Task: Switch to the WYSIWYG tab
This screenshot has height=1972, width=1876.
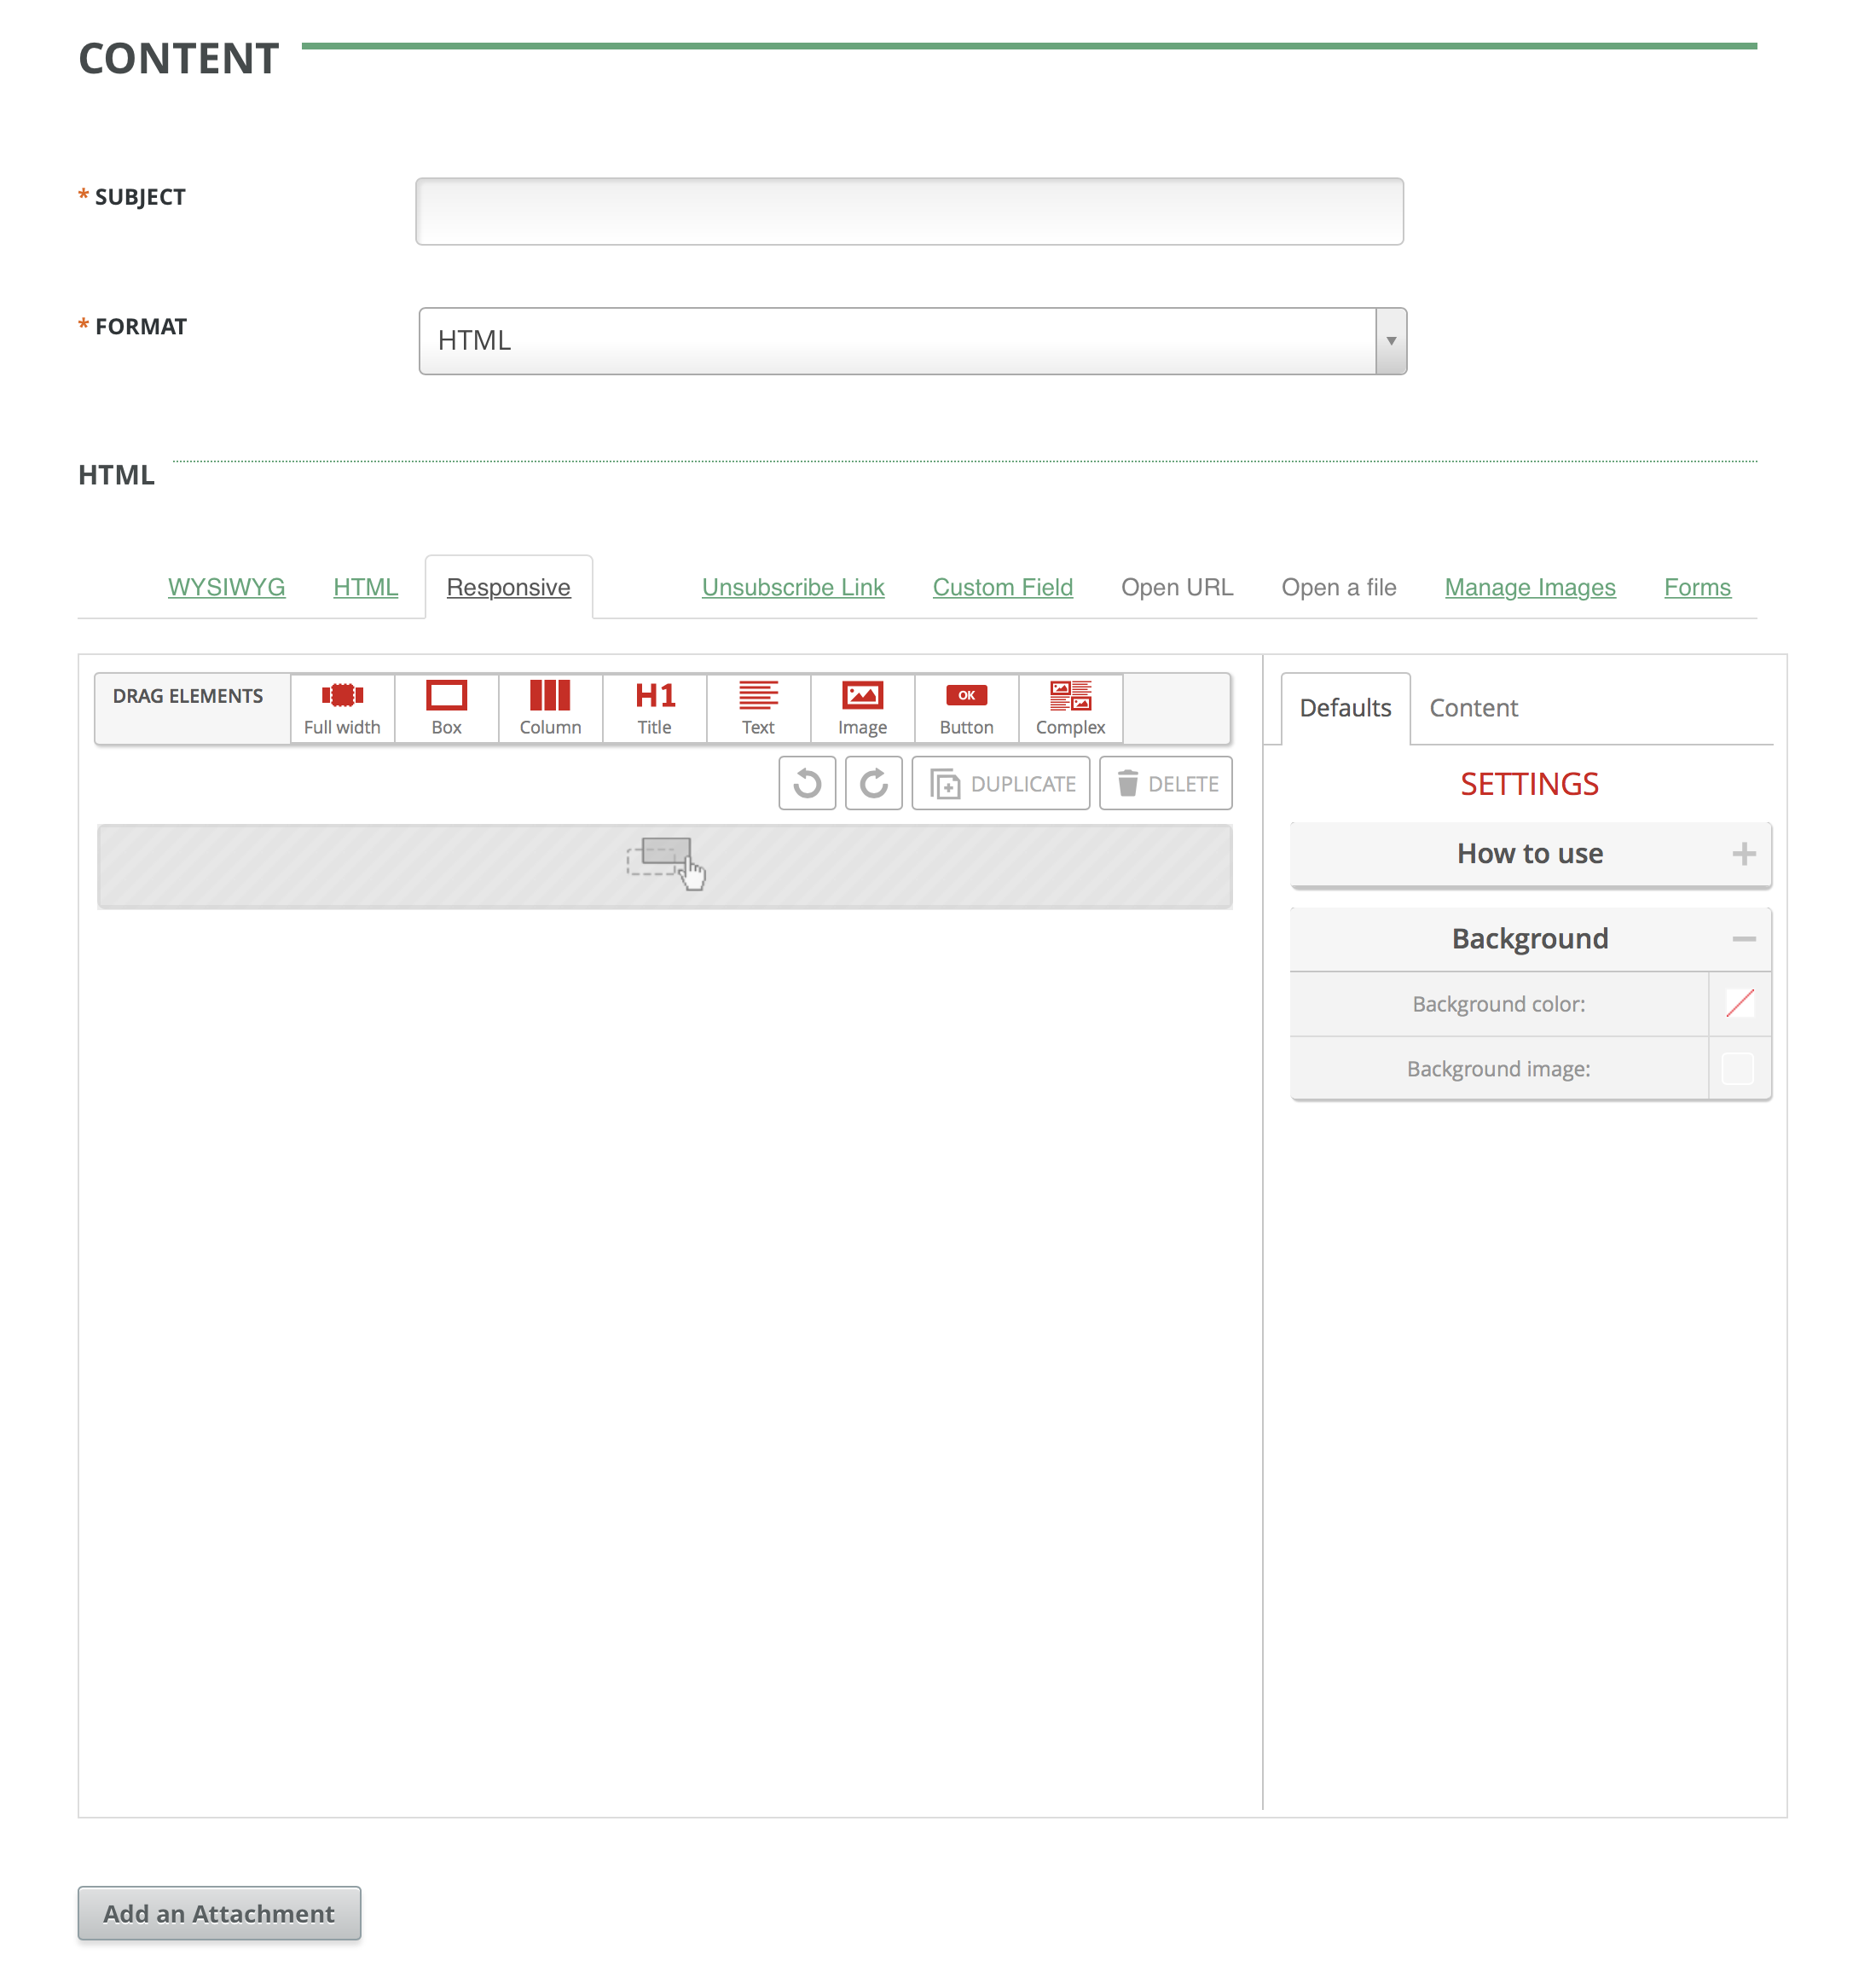Action: click(227, 587)
